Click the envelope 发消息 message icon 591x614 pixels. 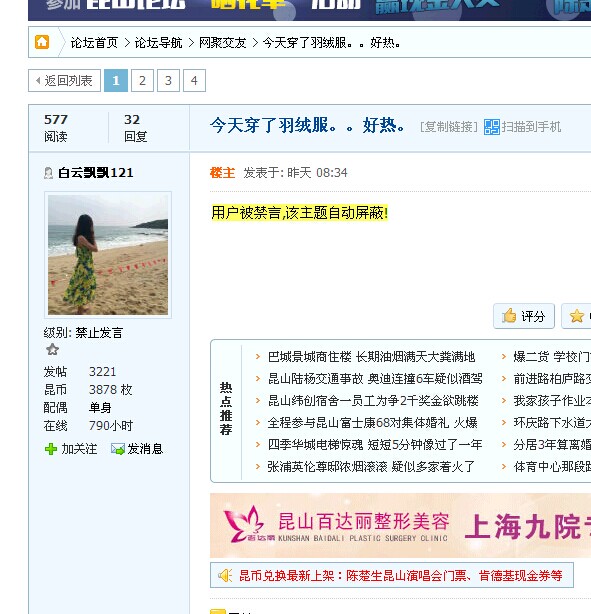pyautogui.click(x=117, y=449)
